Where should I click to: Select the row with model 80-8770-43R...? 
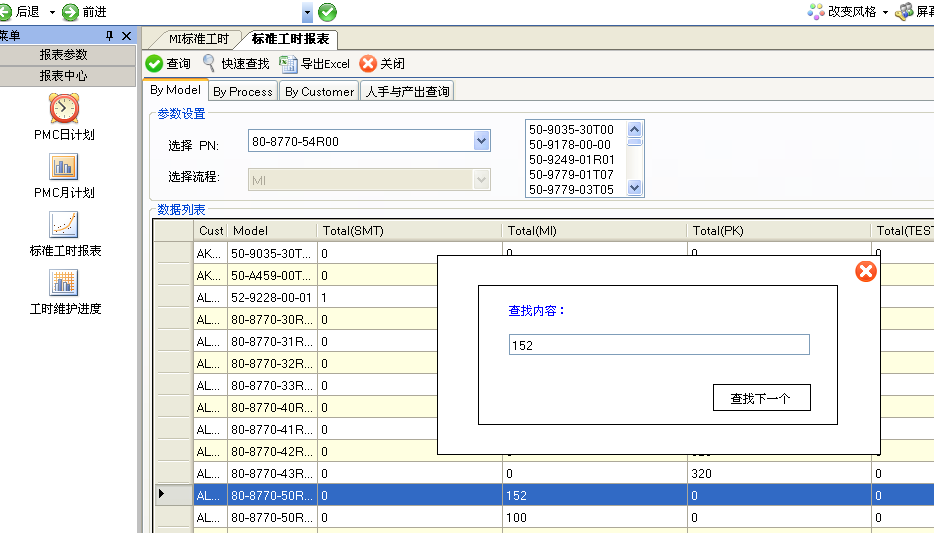pos(272,473)
